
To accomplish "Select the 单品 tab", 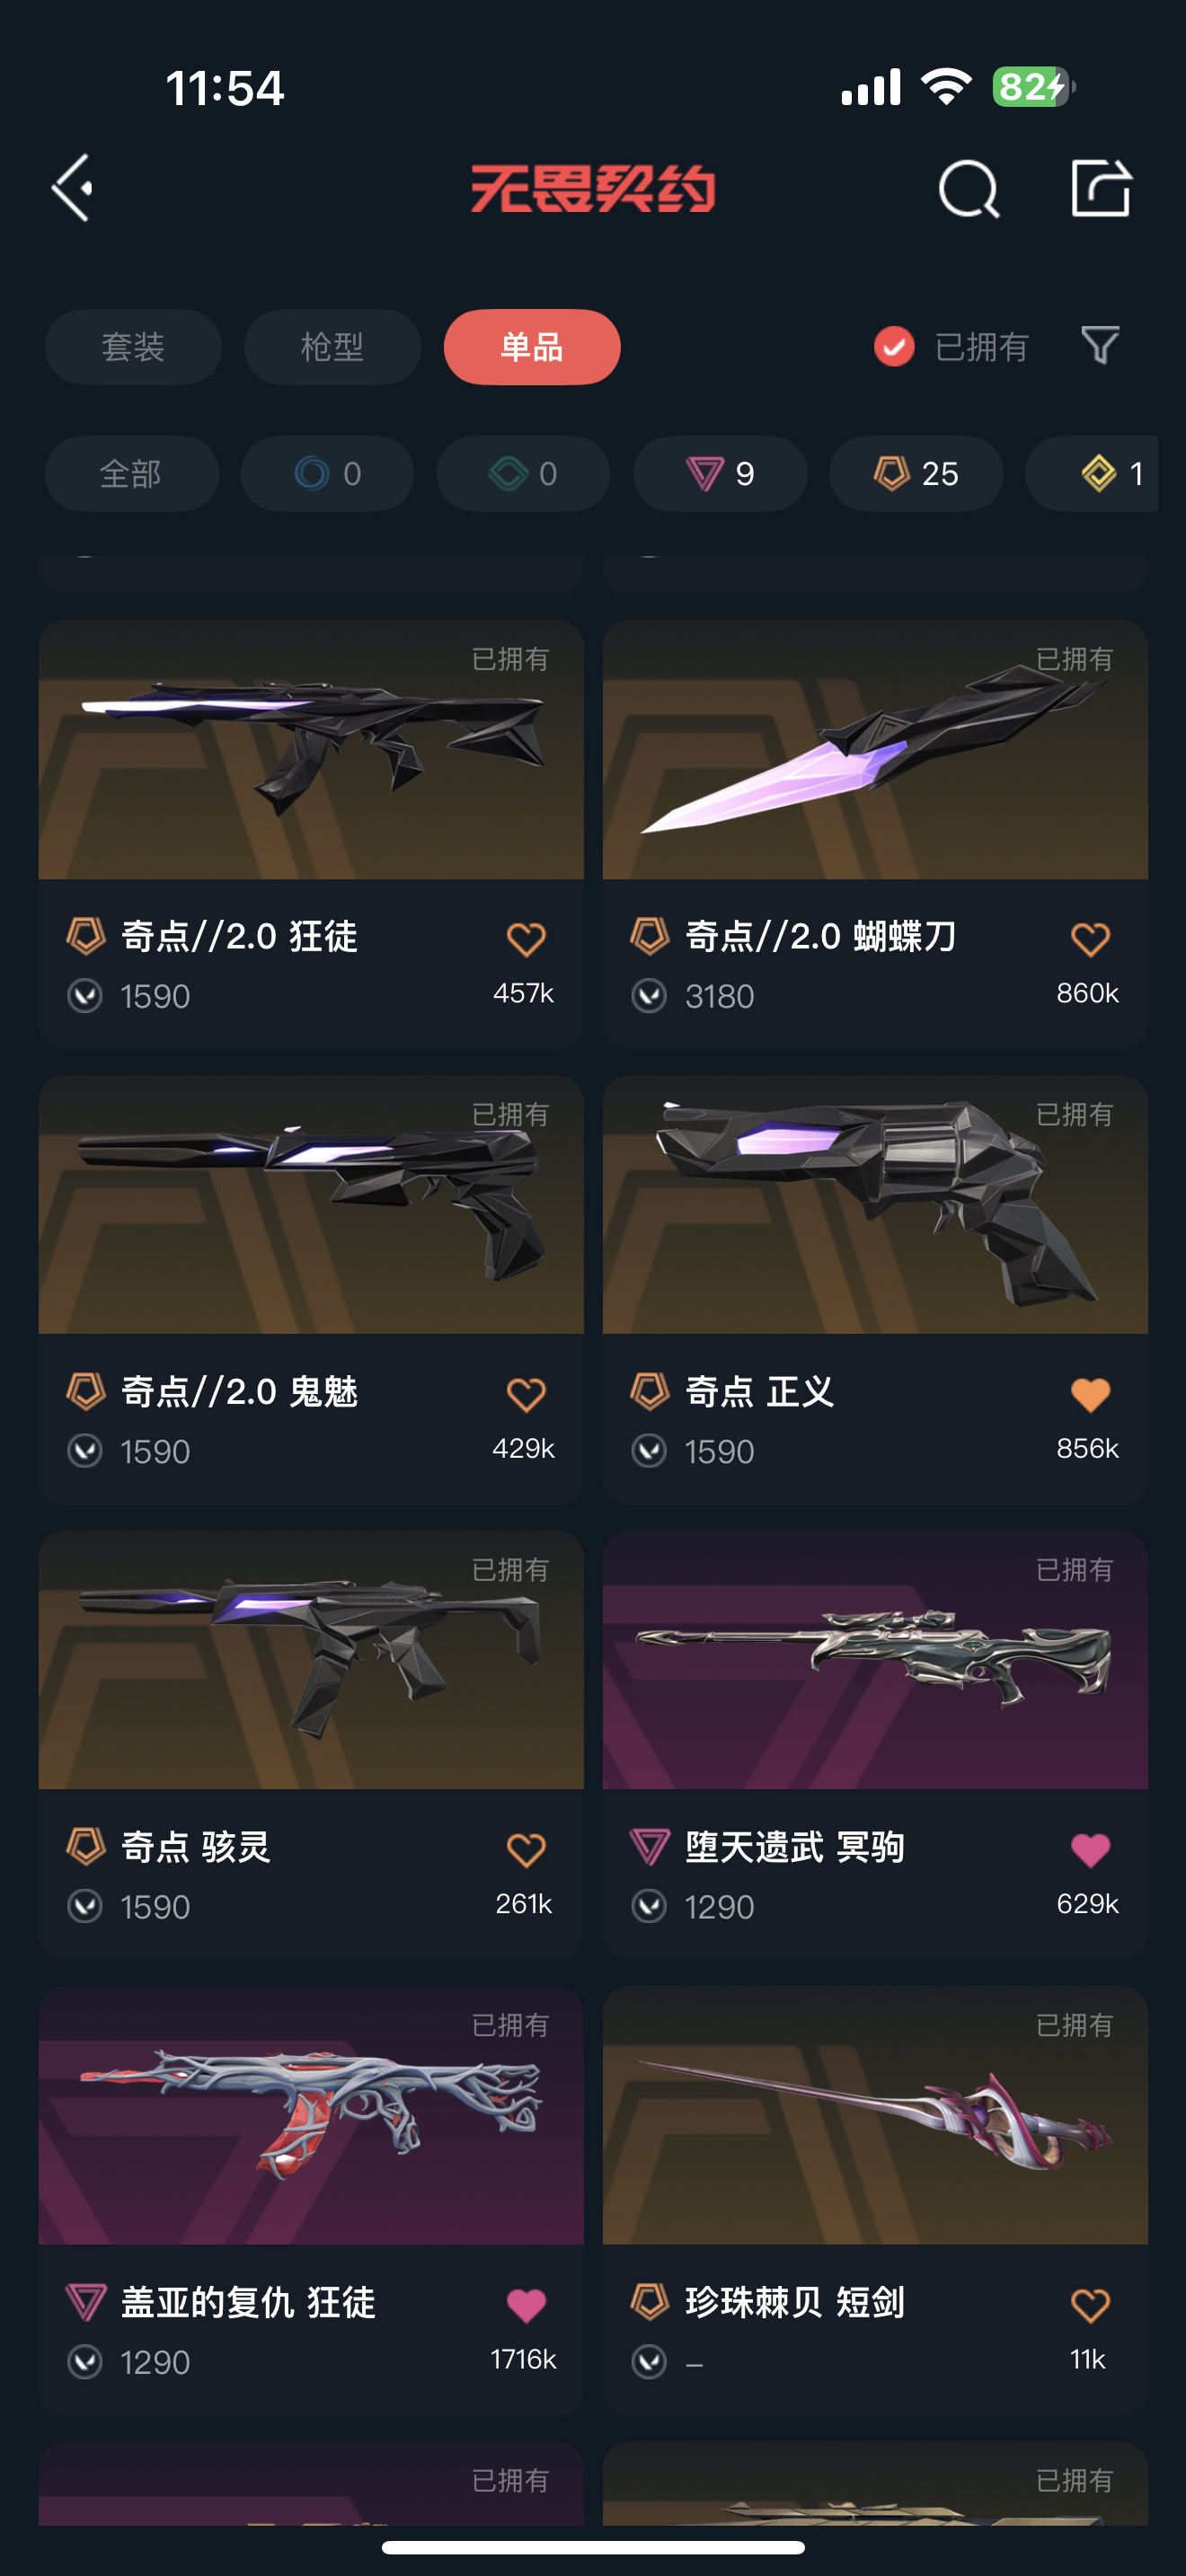I will (532, 347).
